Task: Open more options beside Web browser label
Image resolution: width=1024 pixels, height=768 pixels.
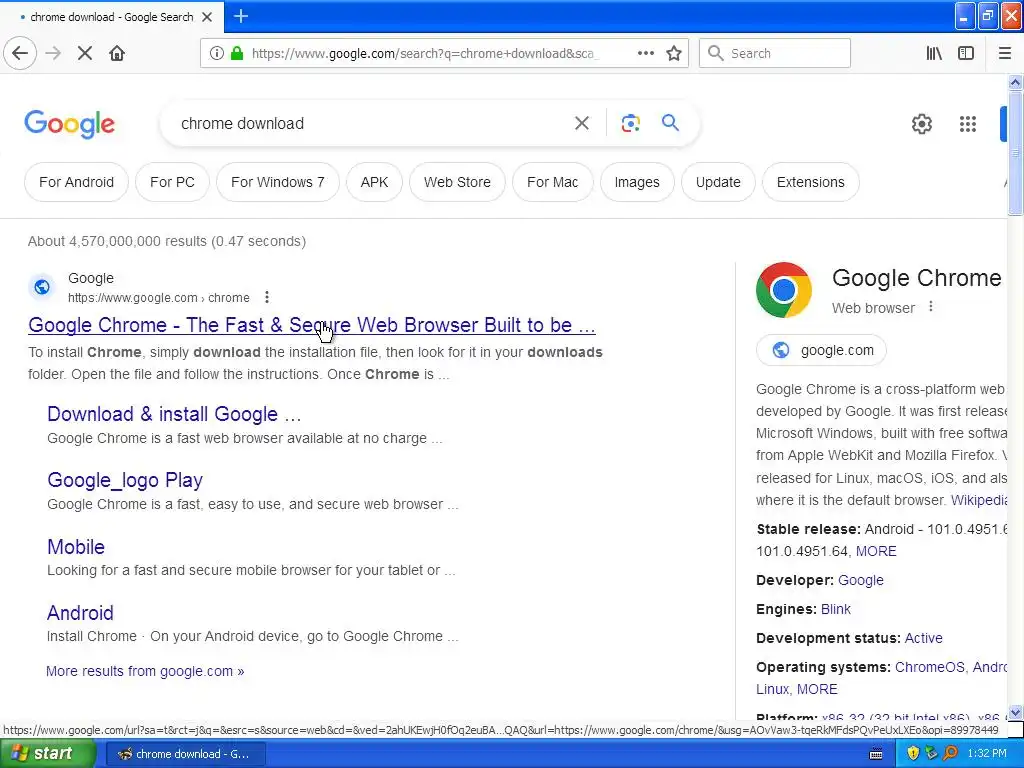Action: click(x=931, y=307)
